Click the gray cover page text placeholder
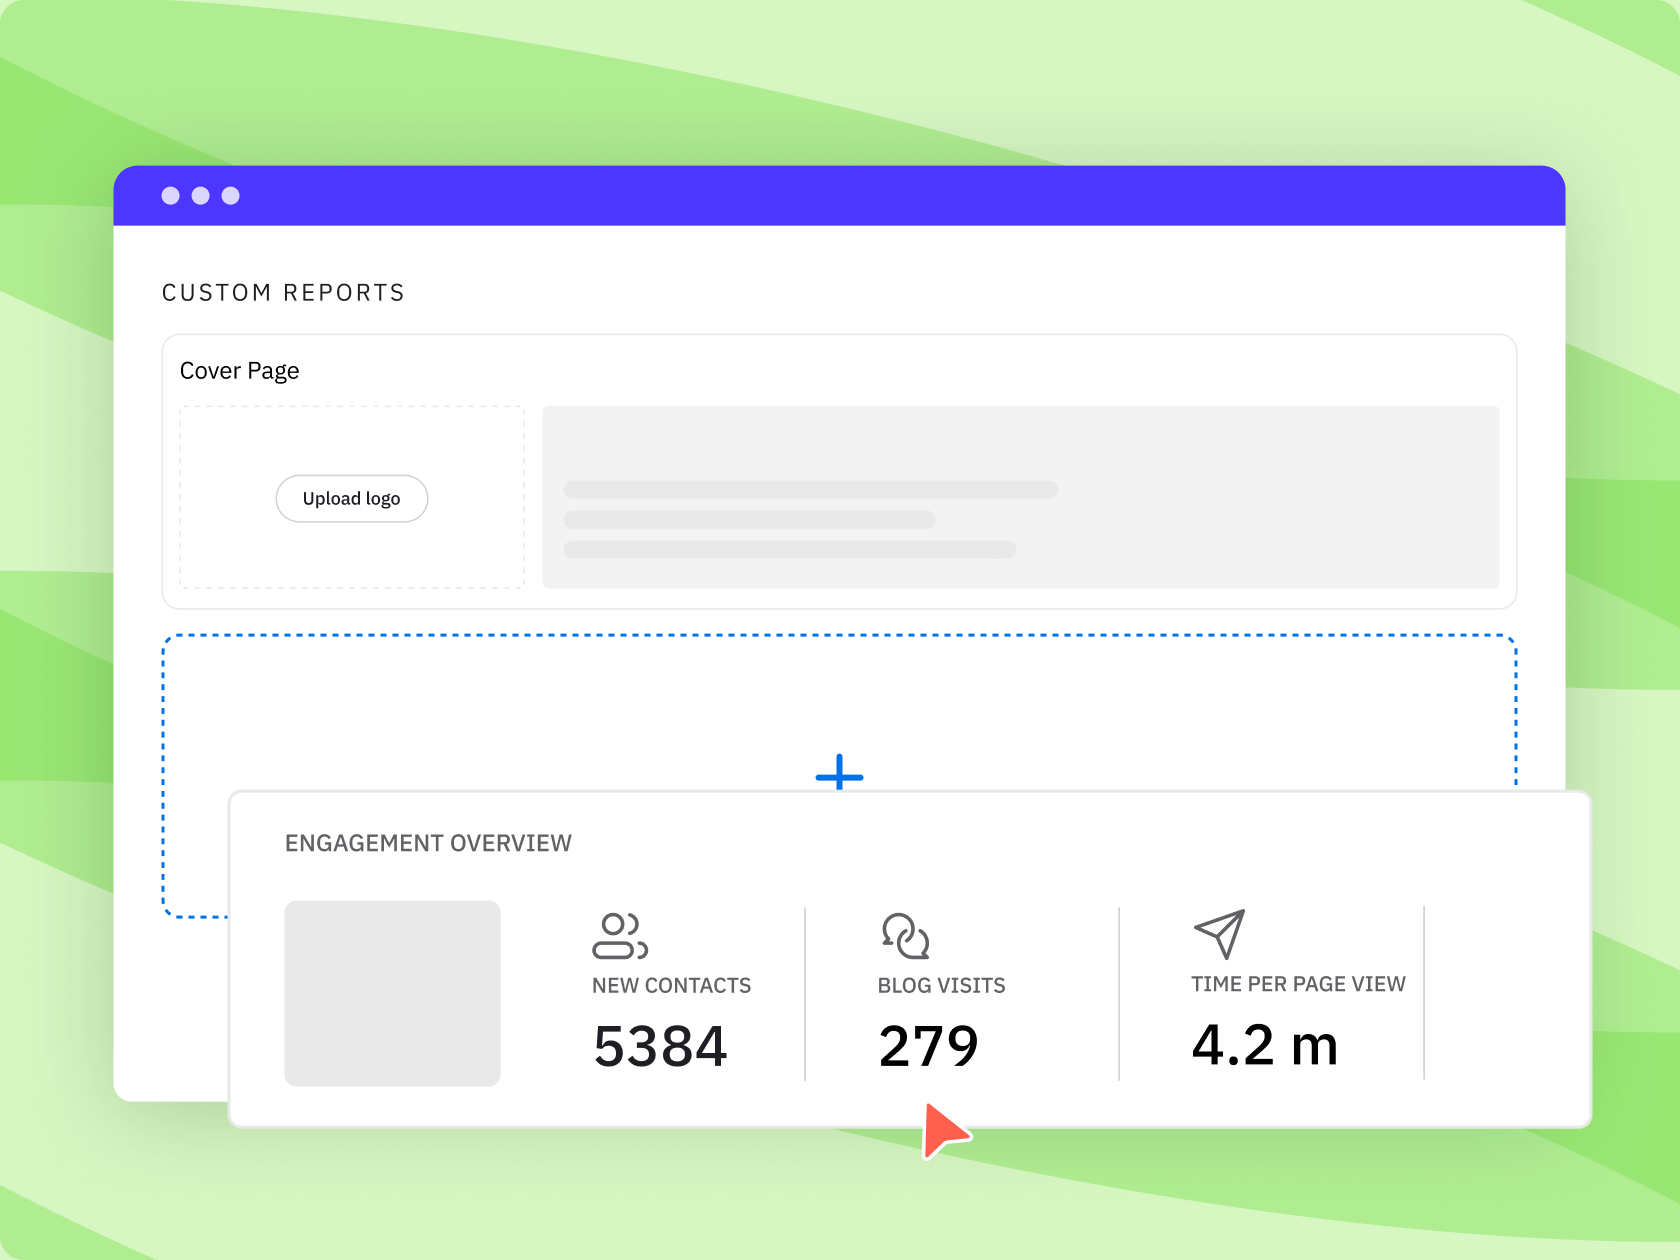1680x1260 pixels. (x=1020, y=497)
